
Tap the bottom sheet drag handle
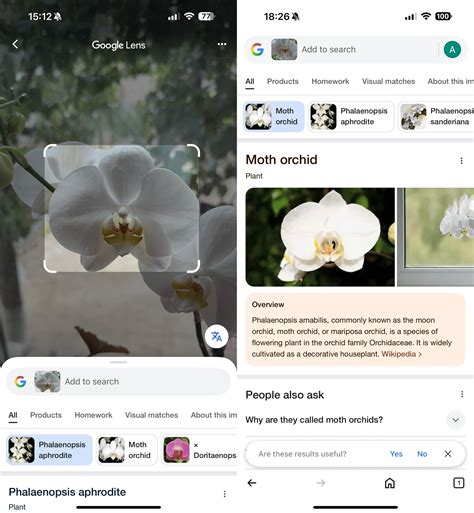tap(118, 362)
